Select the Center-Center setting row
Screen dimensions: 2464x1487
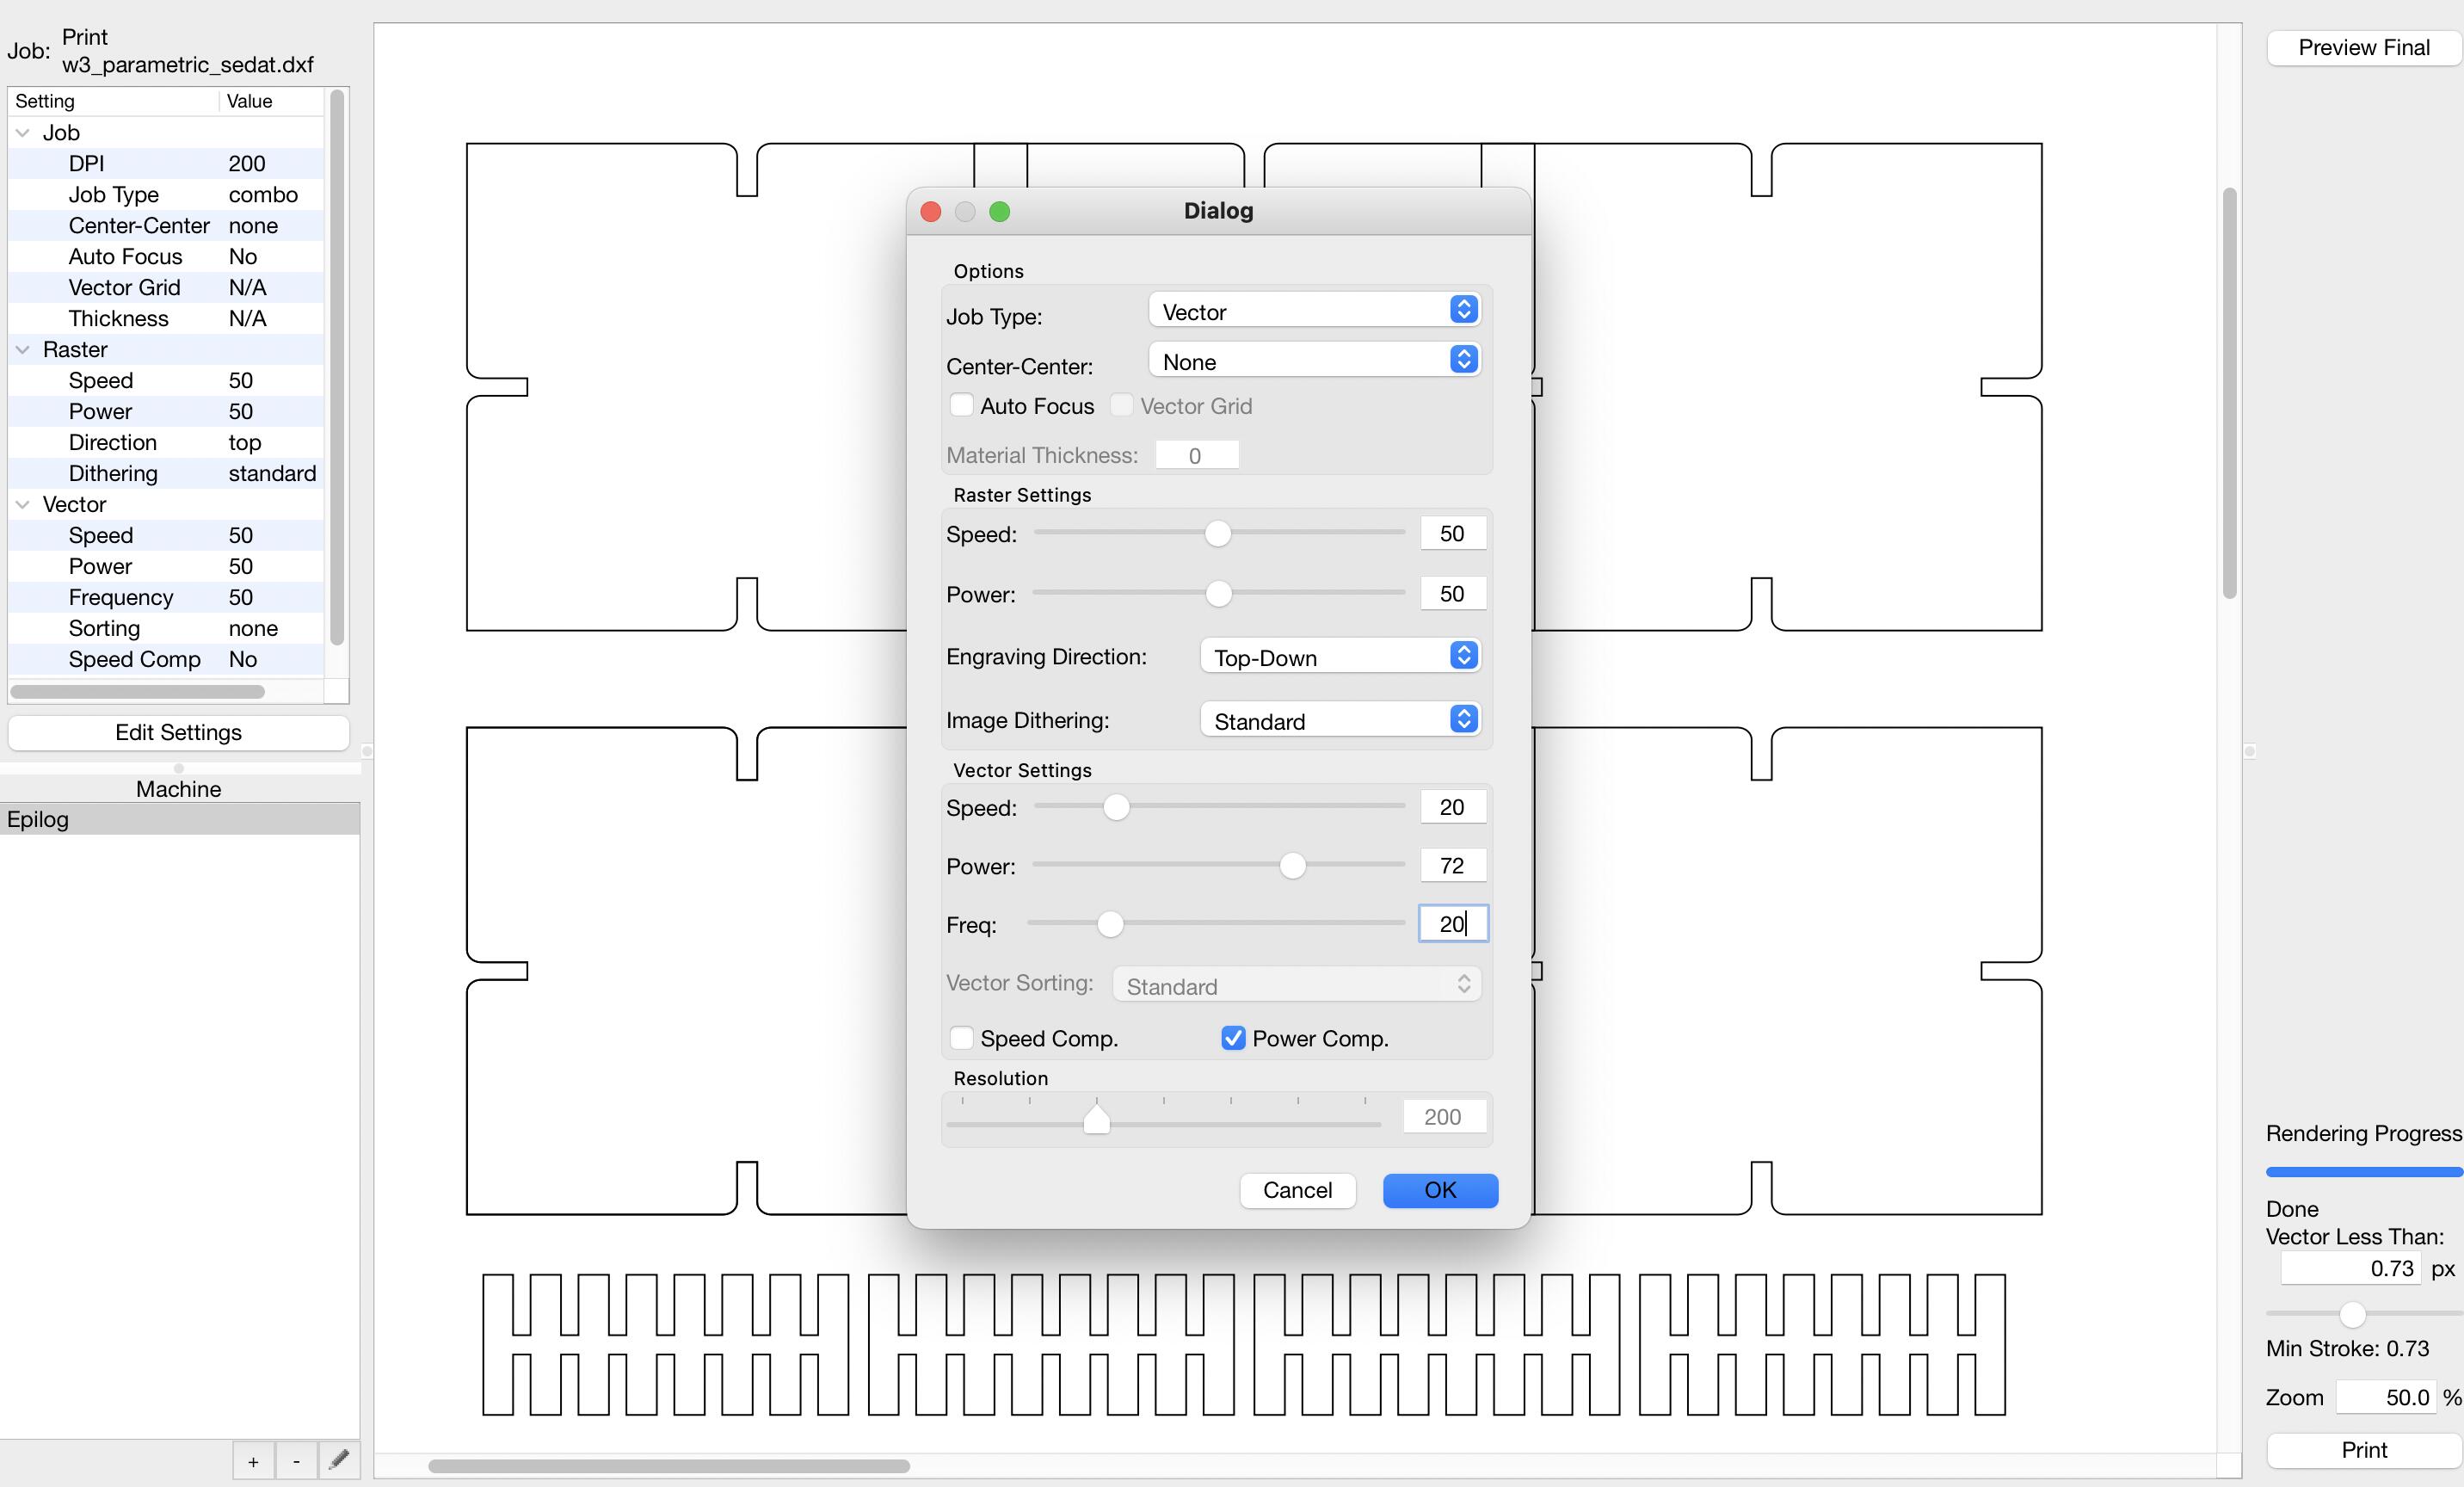tap(166, 226)
